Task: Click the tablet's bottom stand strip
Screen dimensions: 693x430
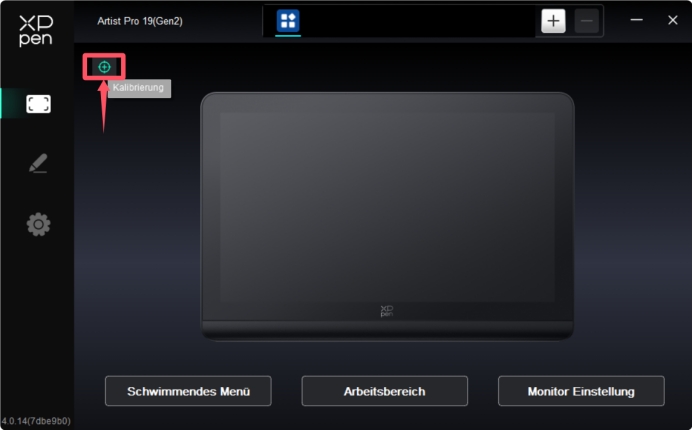Action: [x=387, y=330]
